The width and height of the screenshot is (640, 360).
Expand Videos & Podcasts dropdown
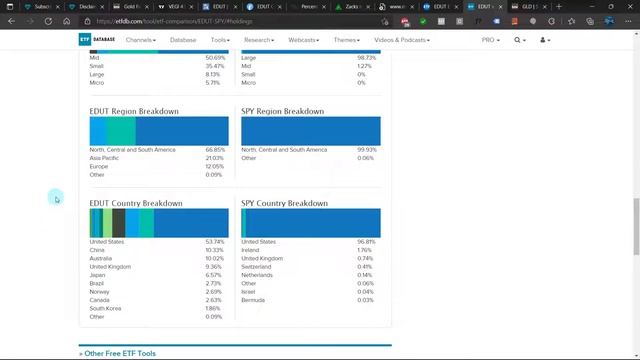402,40
